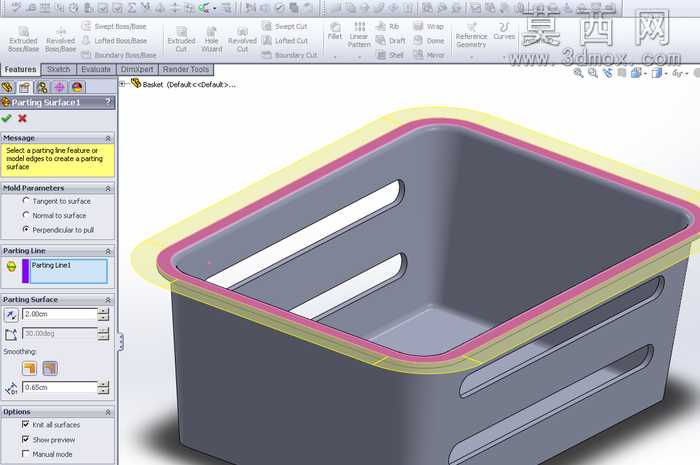Open the PropertyManager tab icon

(25, 87)
